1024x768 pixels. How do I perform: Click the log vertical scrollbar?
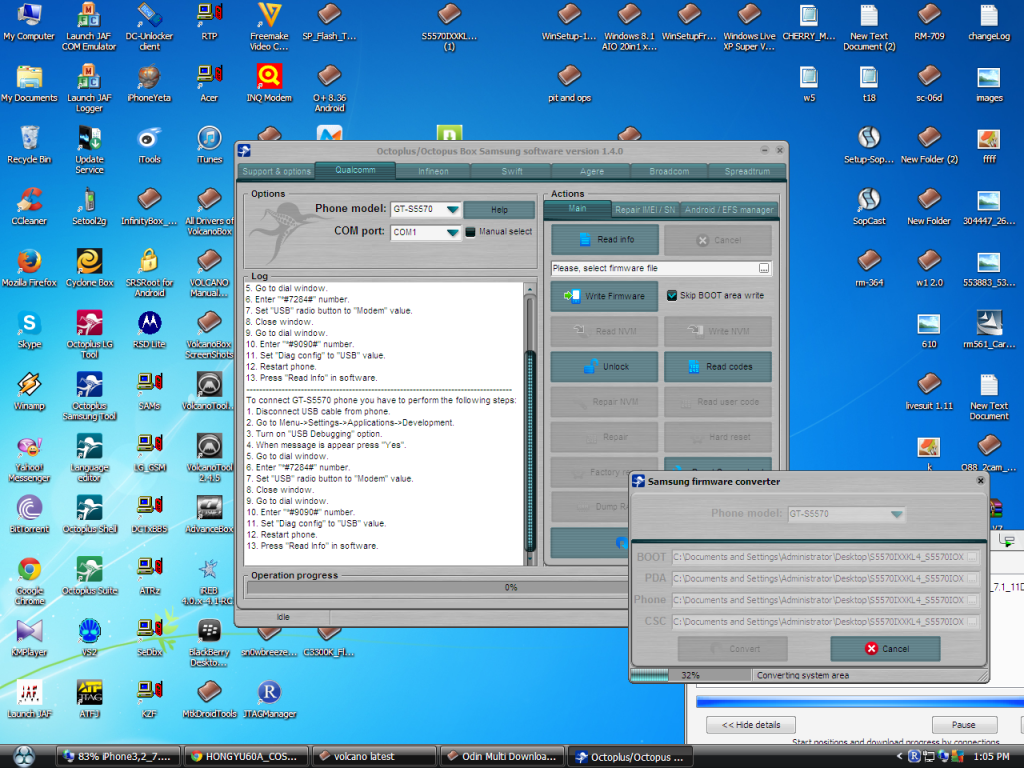coord(530,423)
